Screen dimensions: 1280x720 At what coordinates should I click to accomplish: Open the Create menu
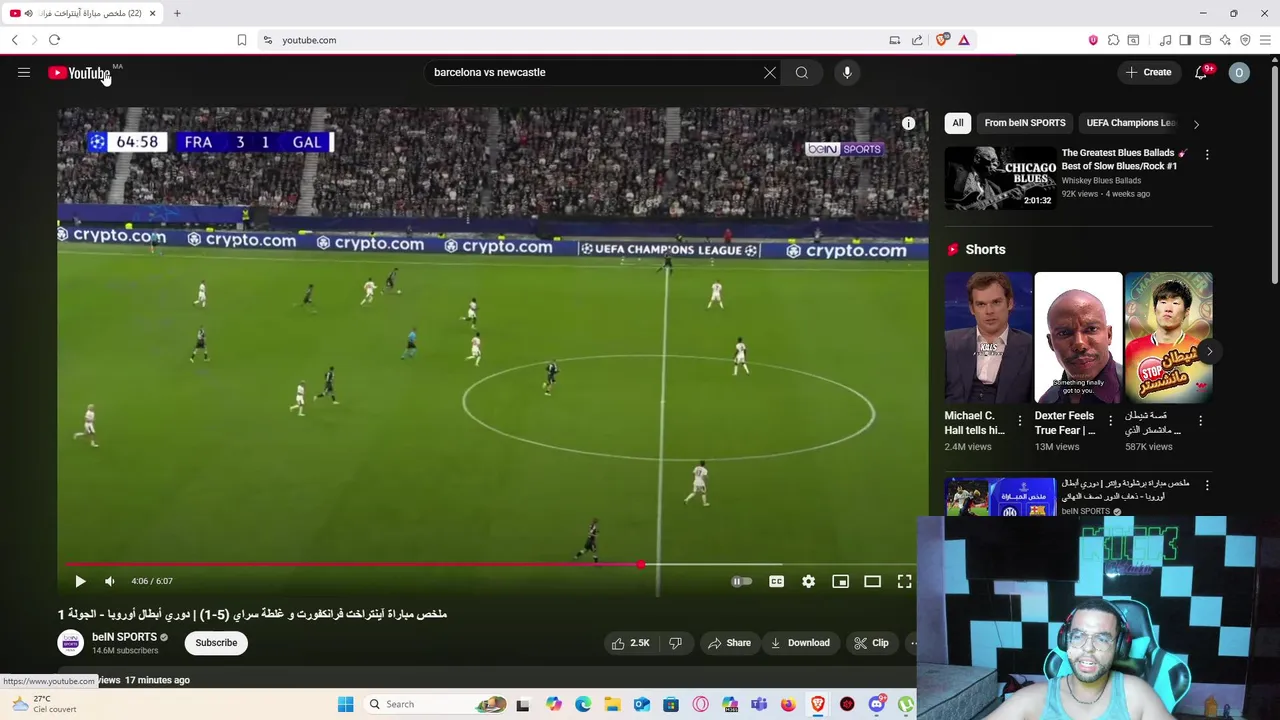tap(1148, 72)
